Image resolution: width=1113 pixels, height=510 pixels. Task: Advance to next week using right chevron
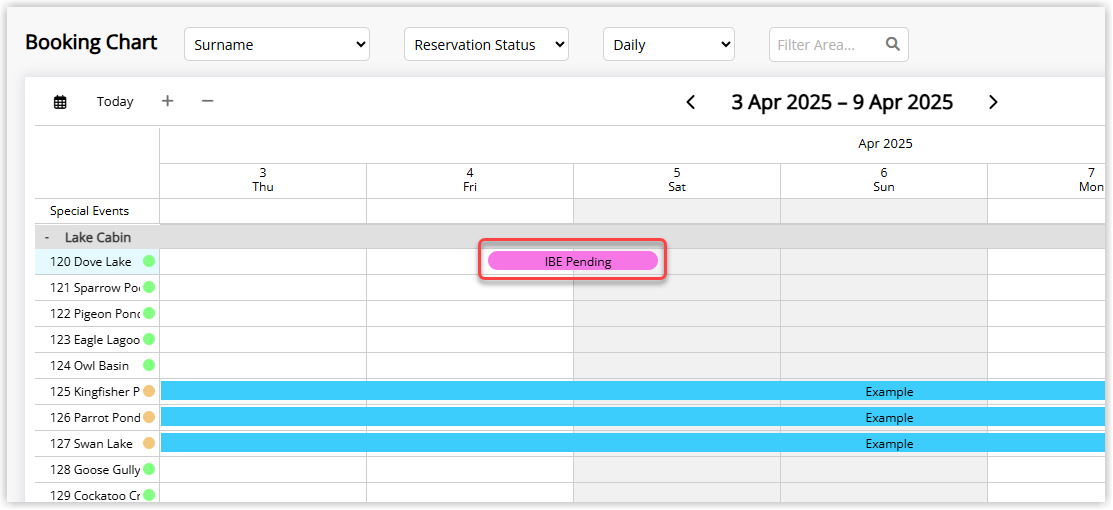(992, 102)
